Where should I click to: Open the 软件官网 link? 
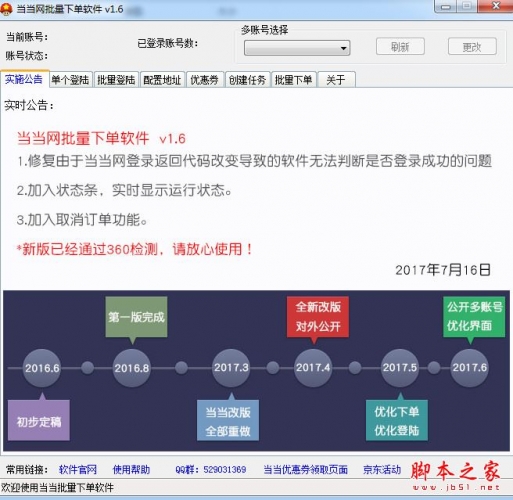tap(78, 470)
